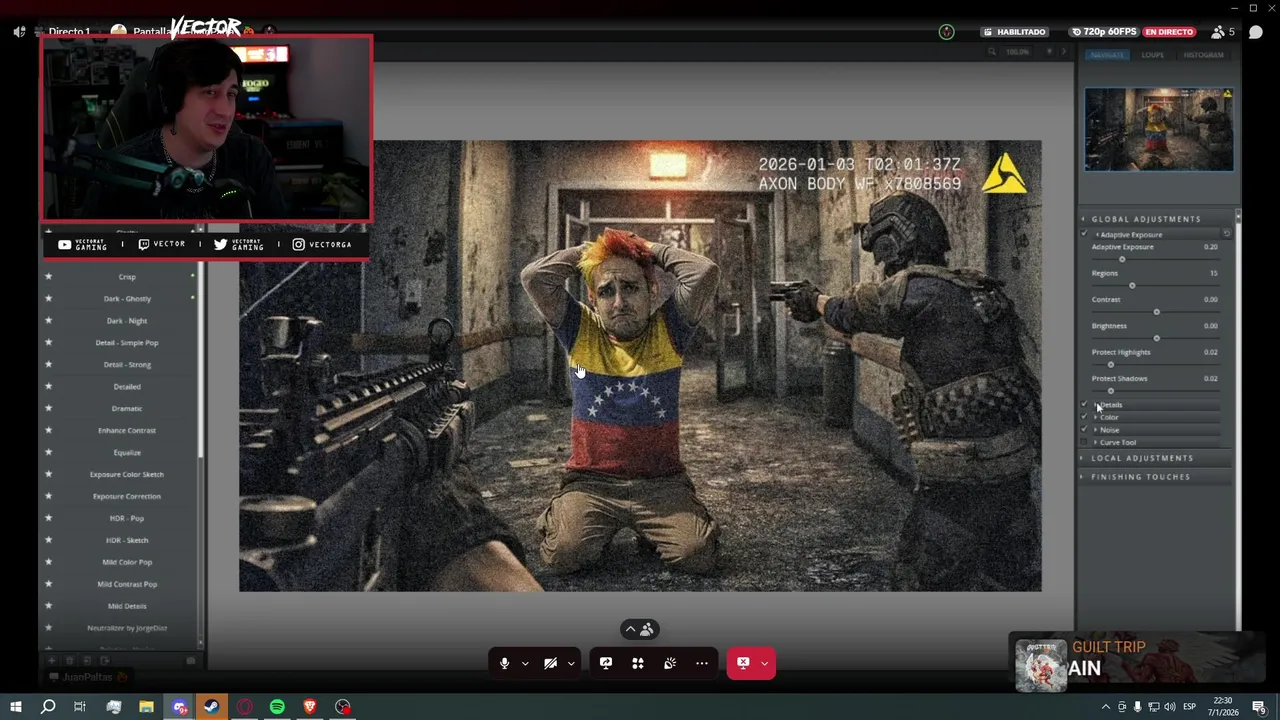Toggle the Noise checkbox

1084,430
